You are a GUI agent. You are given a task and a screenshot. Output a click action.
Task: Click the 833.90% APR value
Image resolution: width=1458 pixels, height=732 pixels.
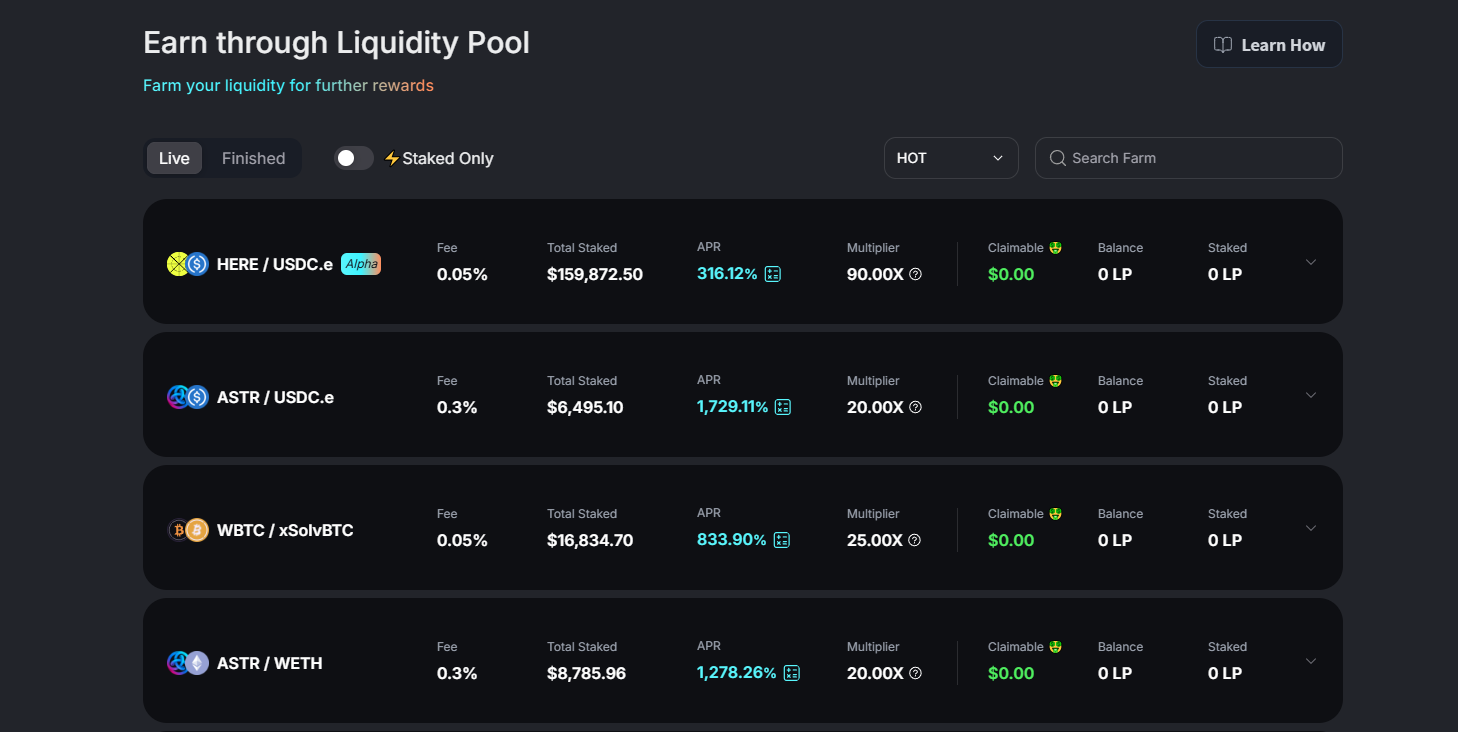pos(732,540)
